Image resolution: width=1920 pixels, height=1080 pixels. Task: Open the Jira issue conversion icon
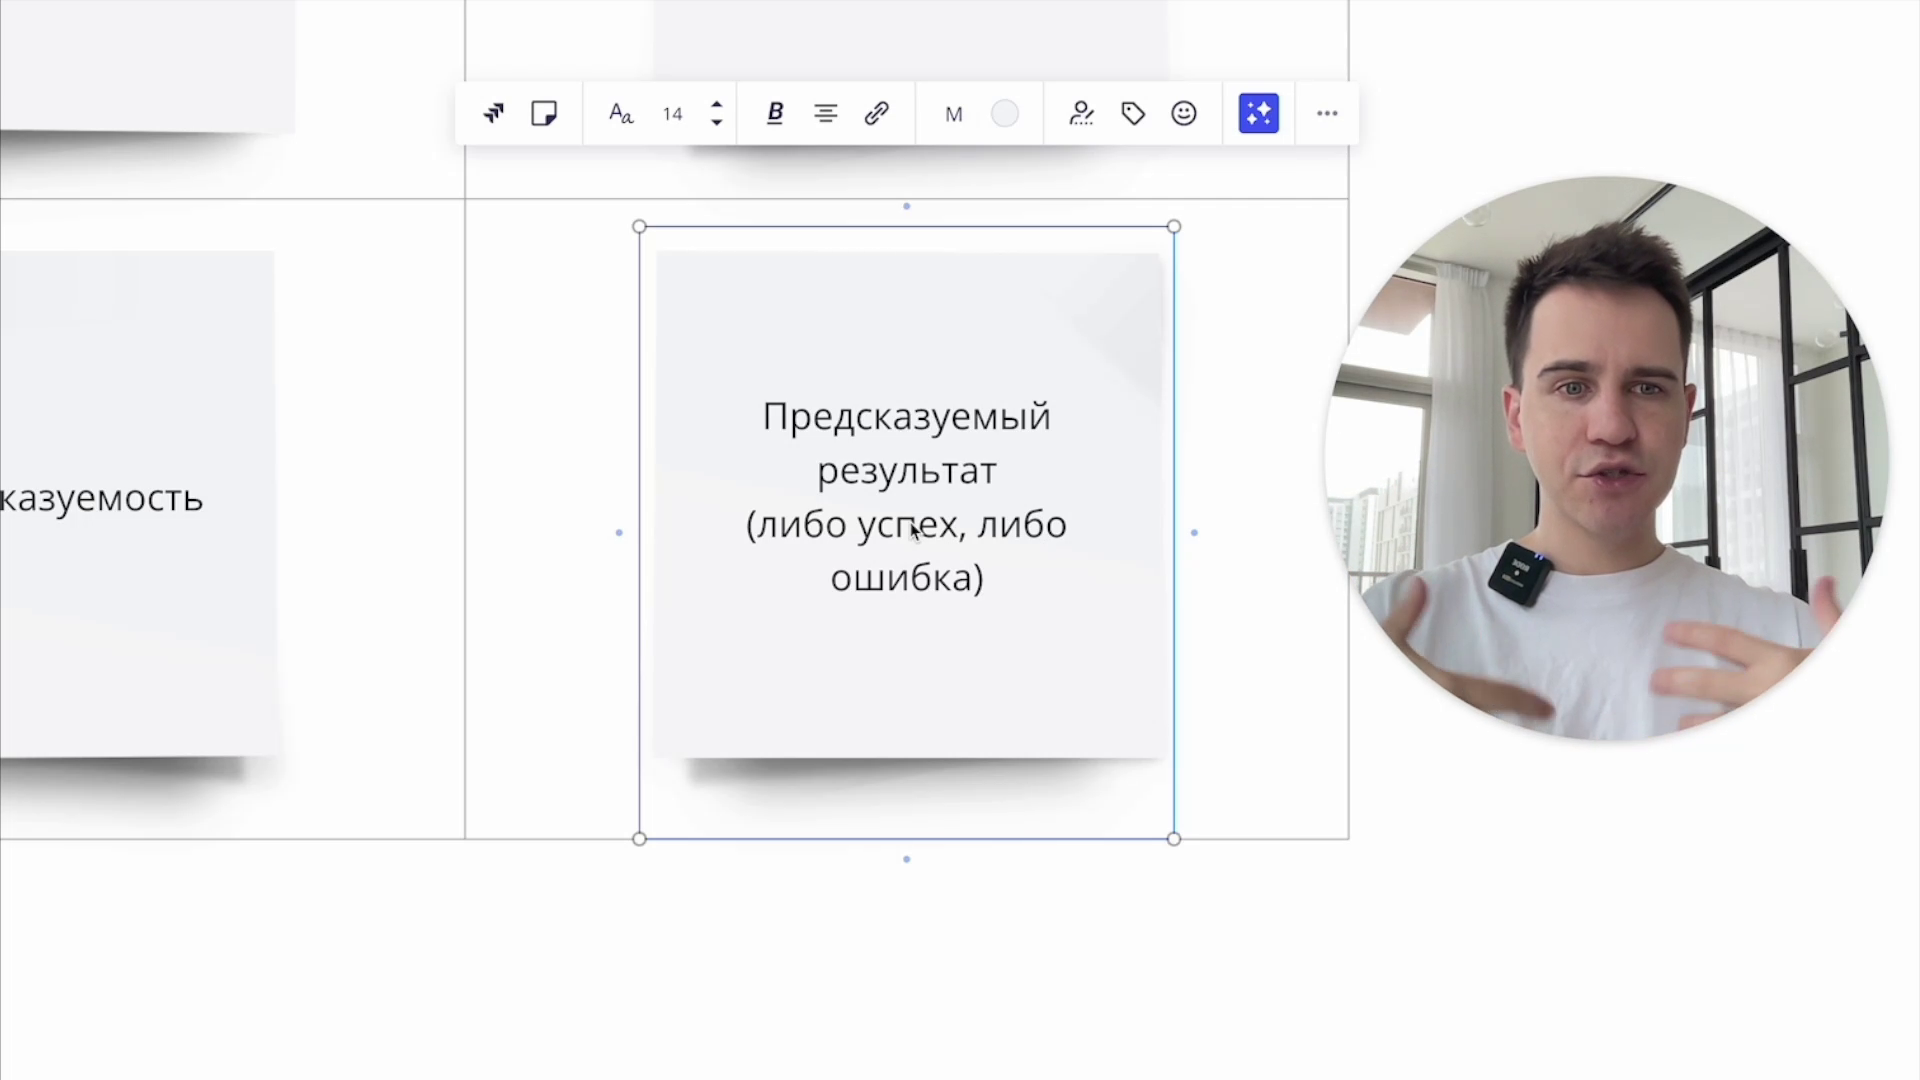point(493,113)
